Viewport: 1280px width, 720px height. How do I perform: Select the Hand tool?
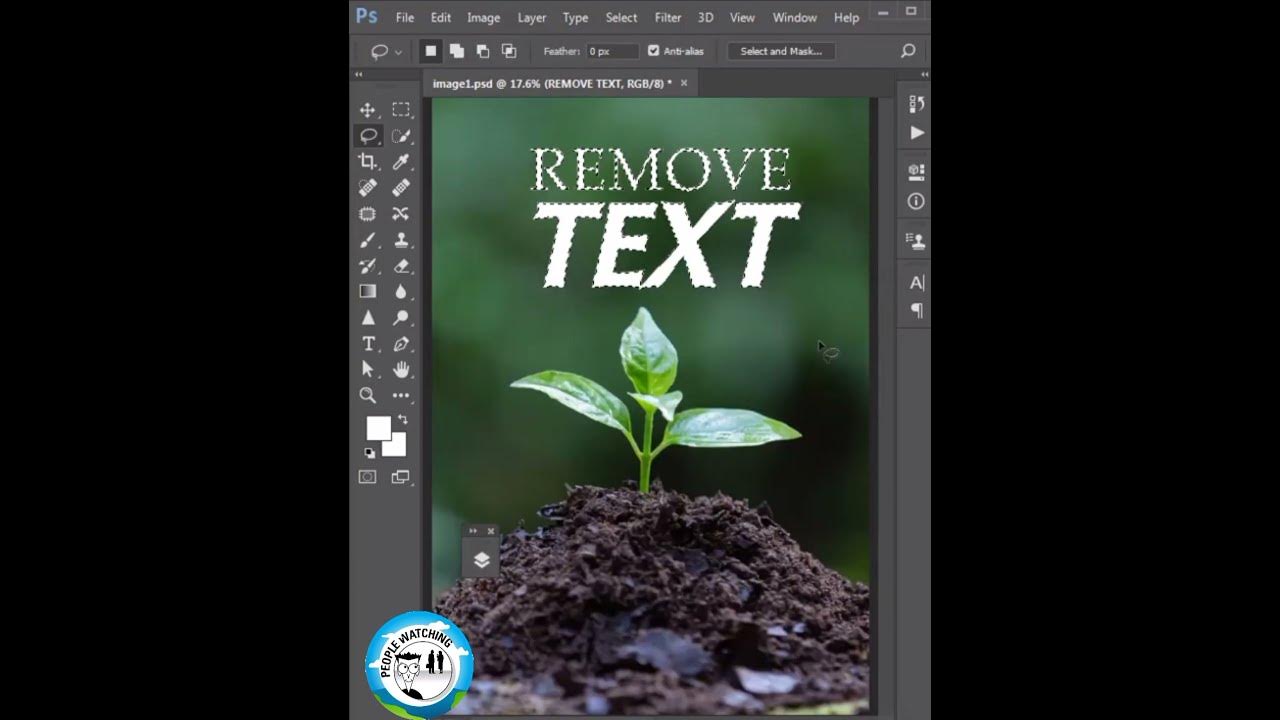(401, 369)
